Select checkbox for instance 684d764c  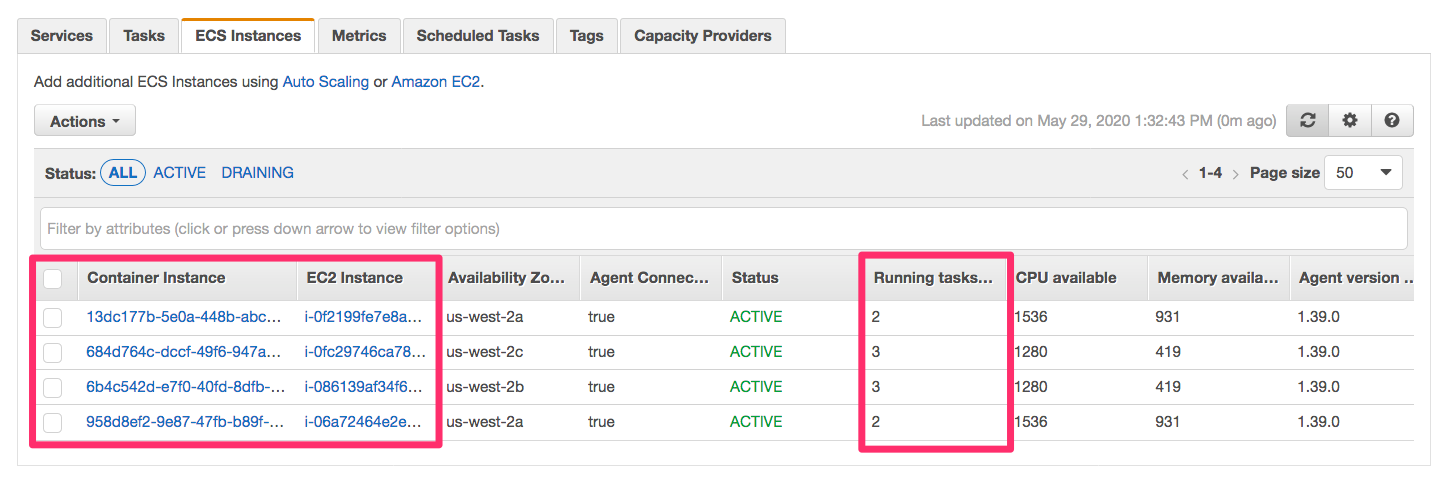coord(53,353)
